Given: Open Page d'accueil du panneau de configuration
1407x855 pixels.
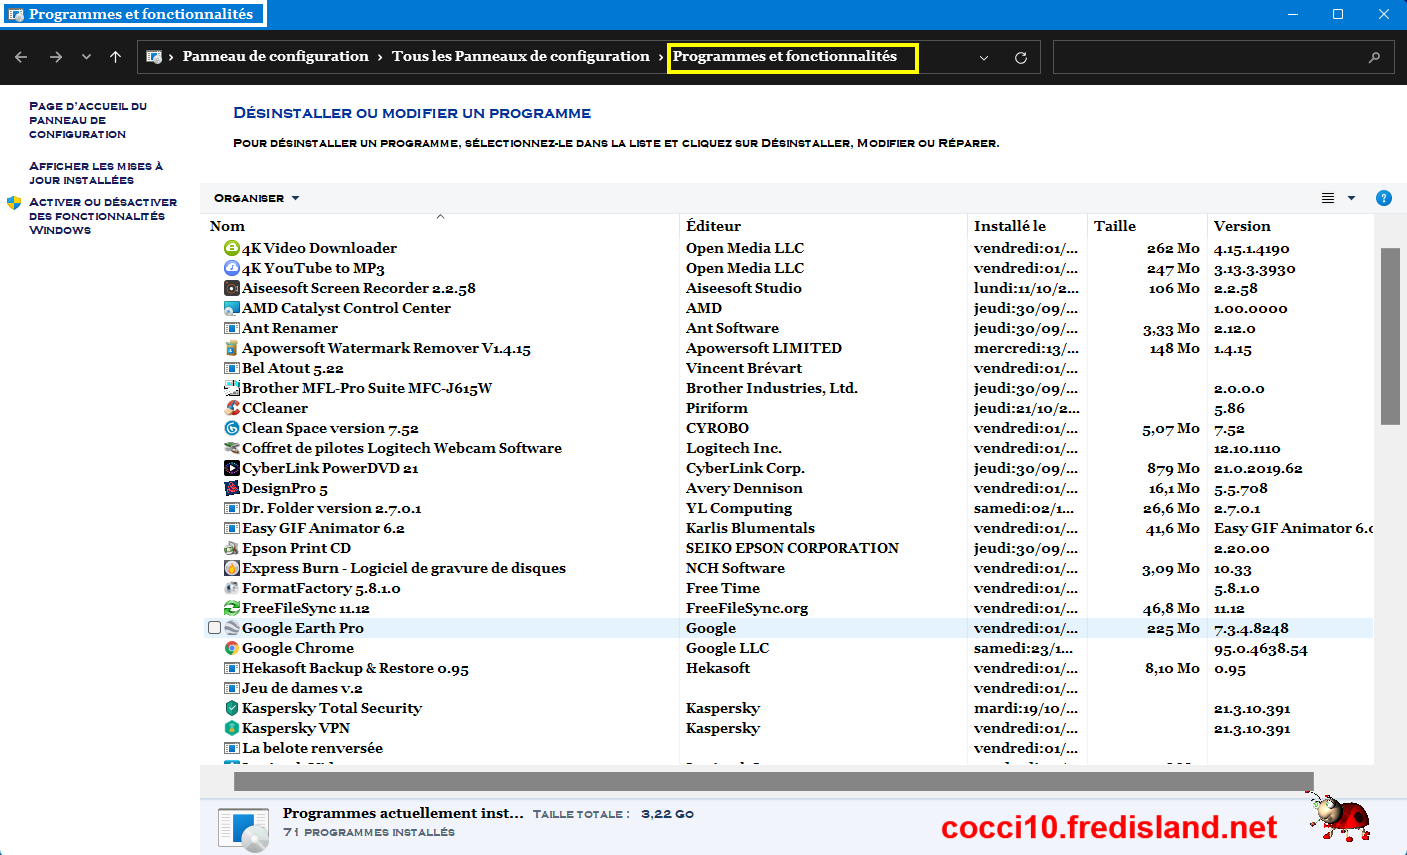Looking at the screenshot, I should tap(88, 120).
